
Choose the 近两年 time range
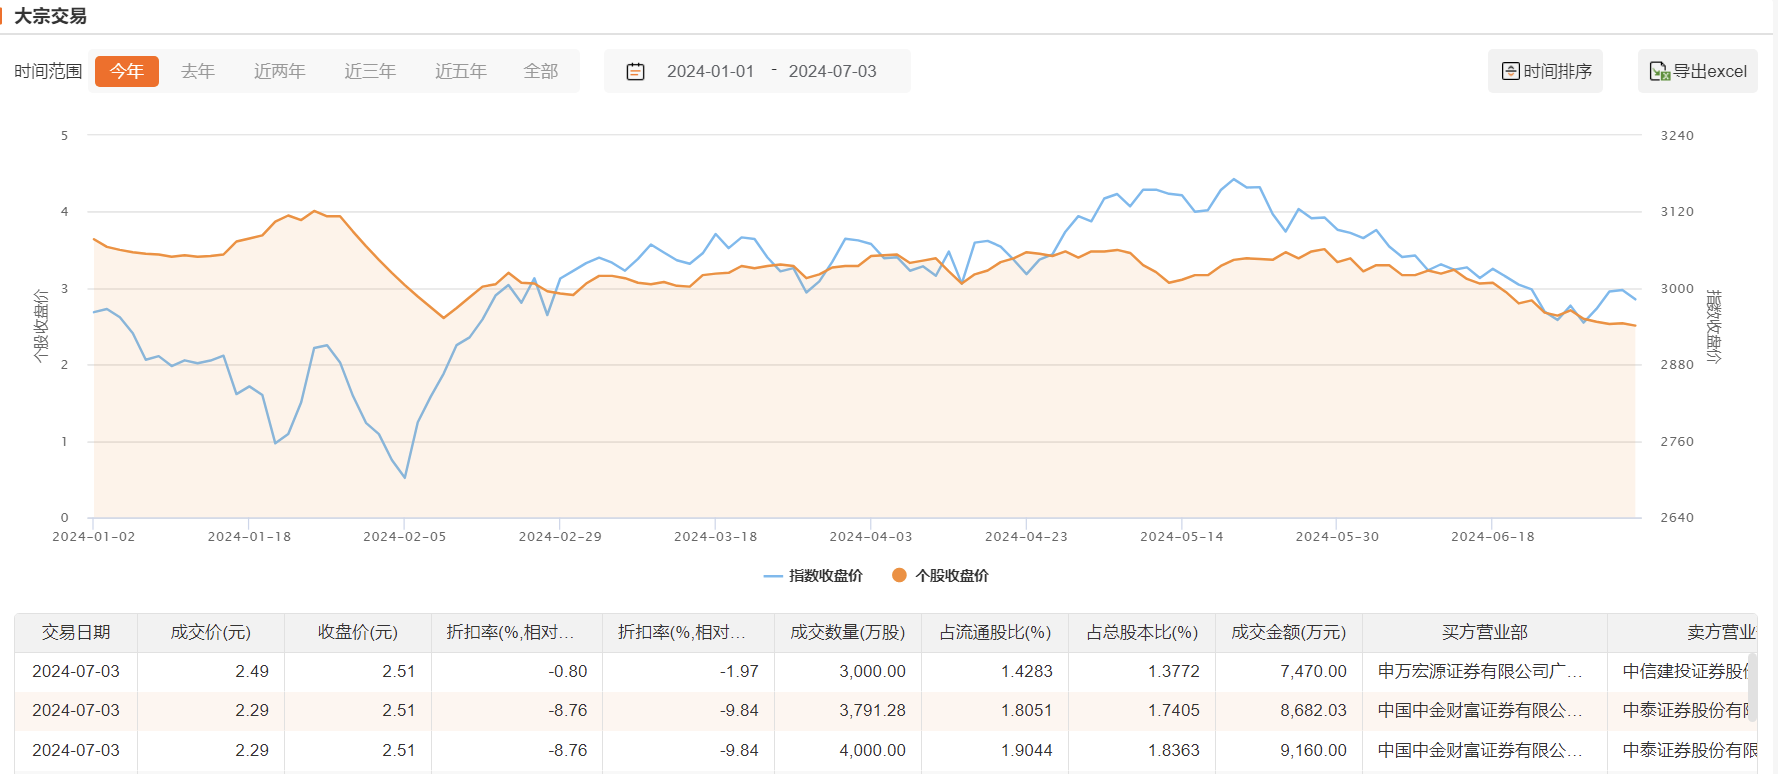279,71
